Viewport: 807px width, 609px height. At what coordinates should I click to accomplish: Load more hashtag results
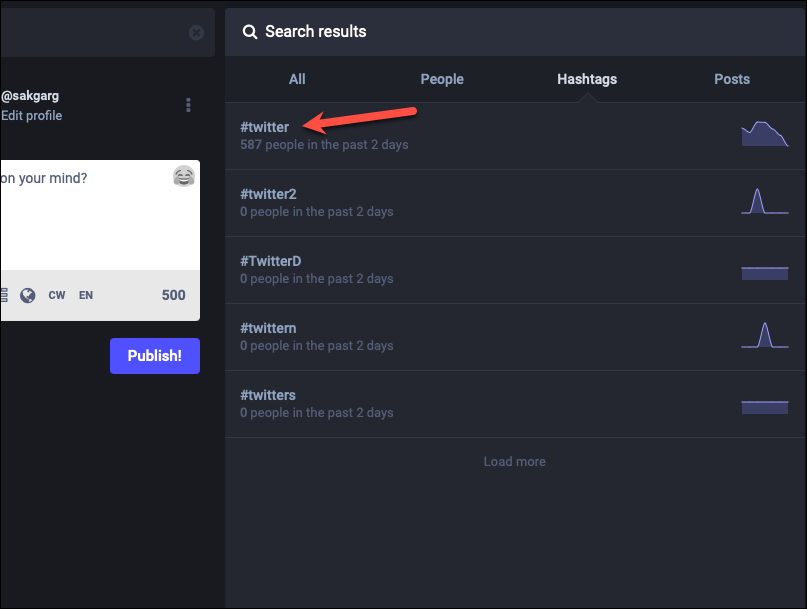515,461
